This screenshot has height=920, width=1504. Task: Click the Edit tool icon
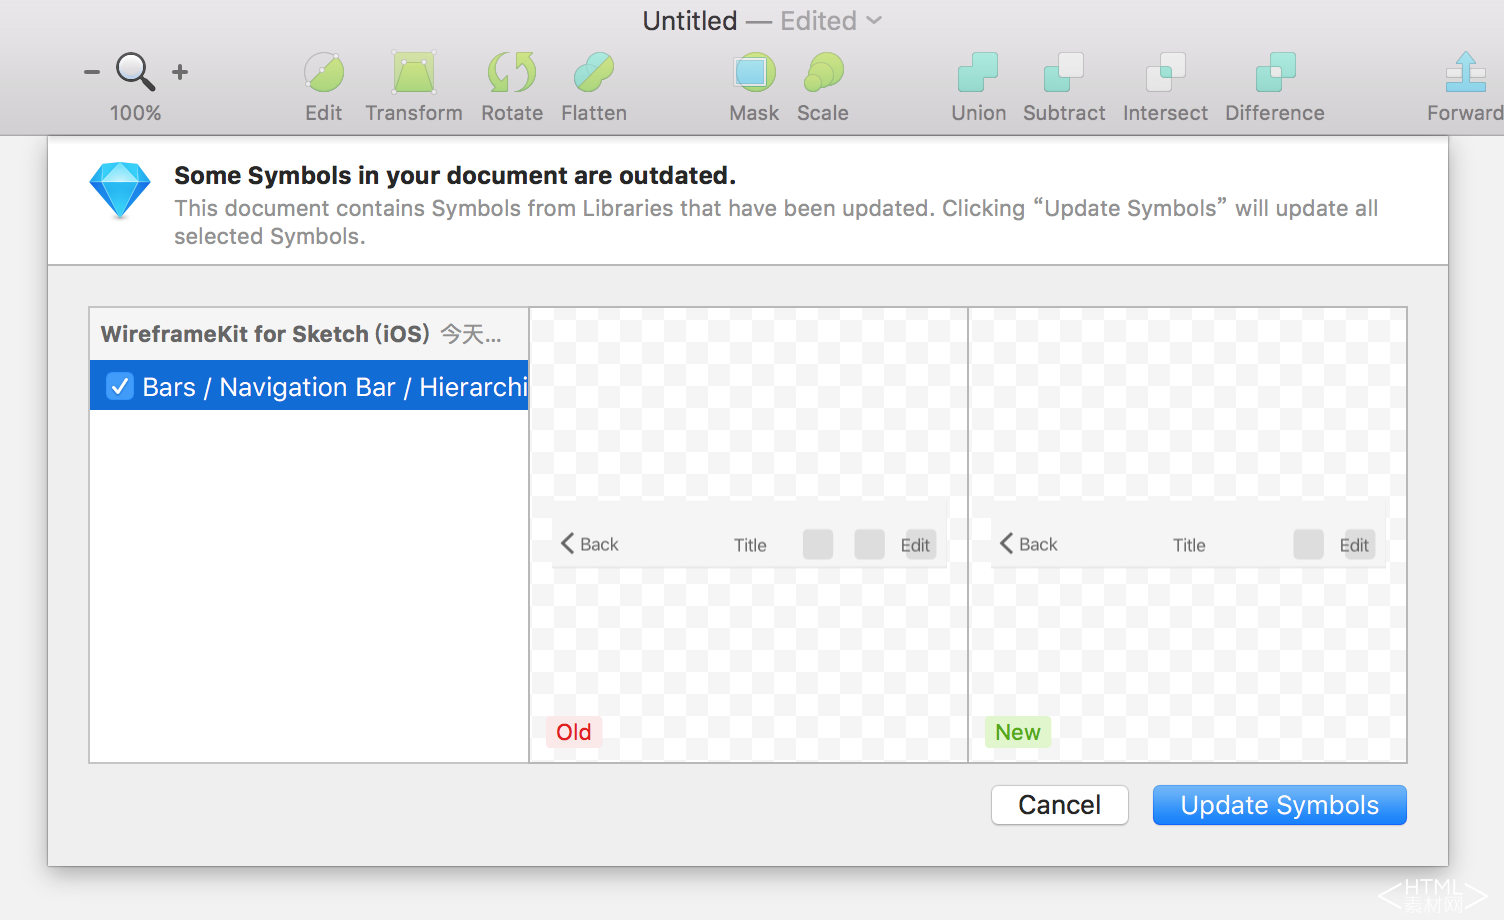click(323, 73)
